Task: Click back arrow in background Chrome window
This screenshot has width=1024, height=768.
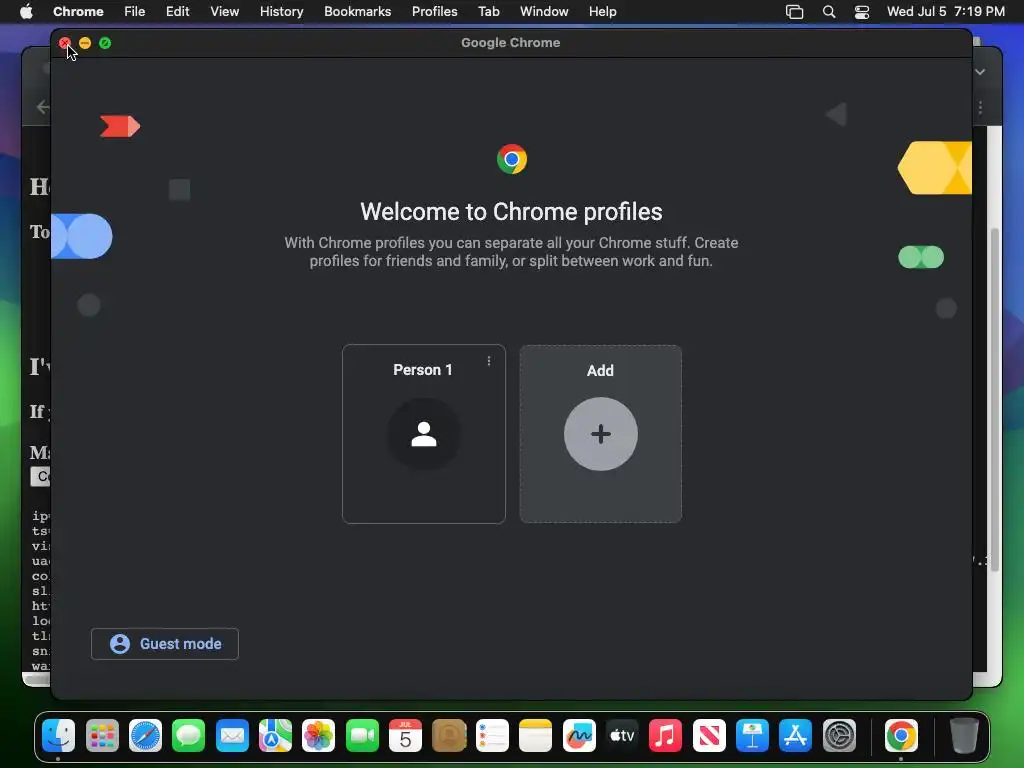Action: (x=42, y=107)
